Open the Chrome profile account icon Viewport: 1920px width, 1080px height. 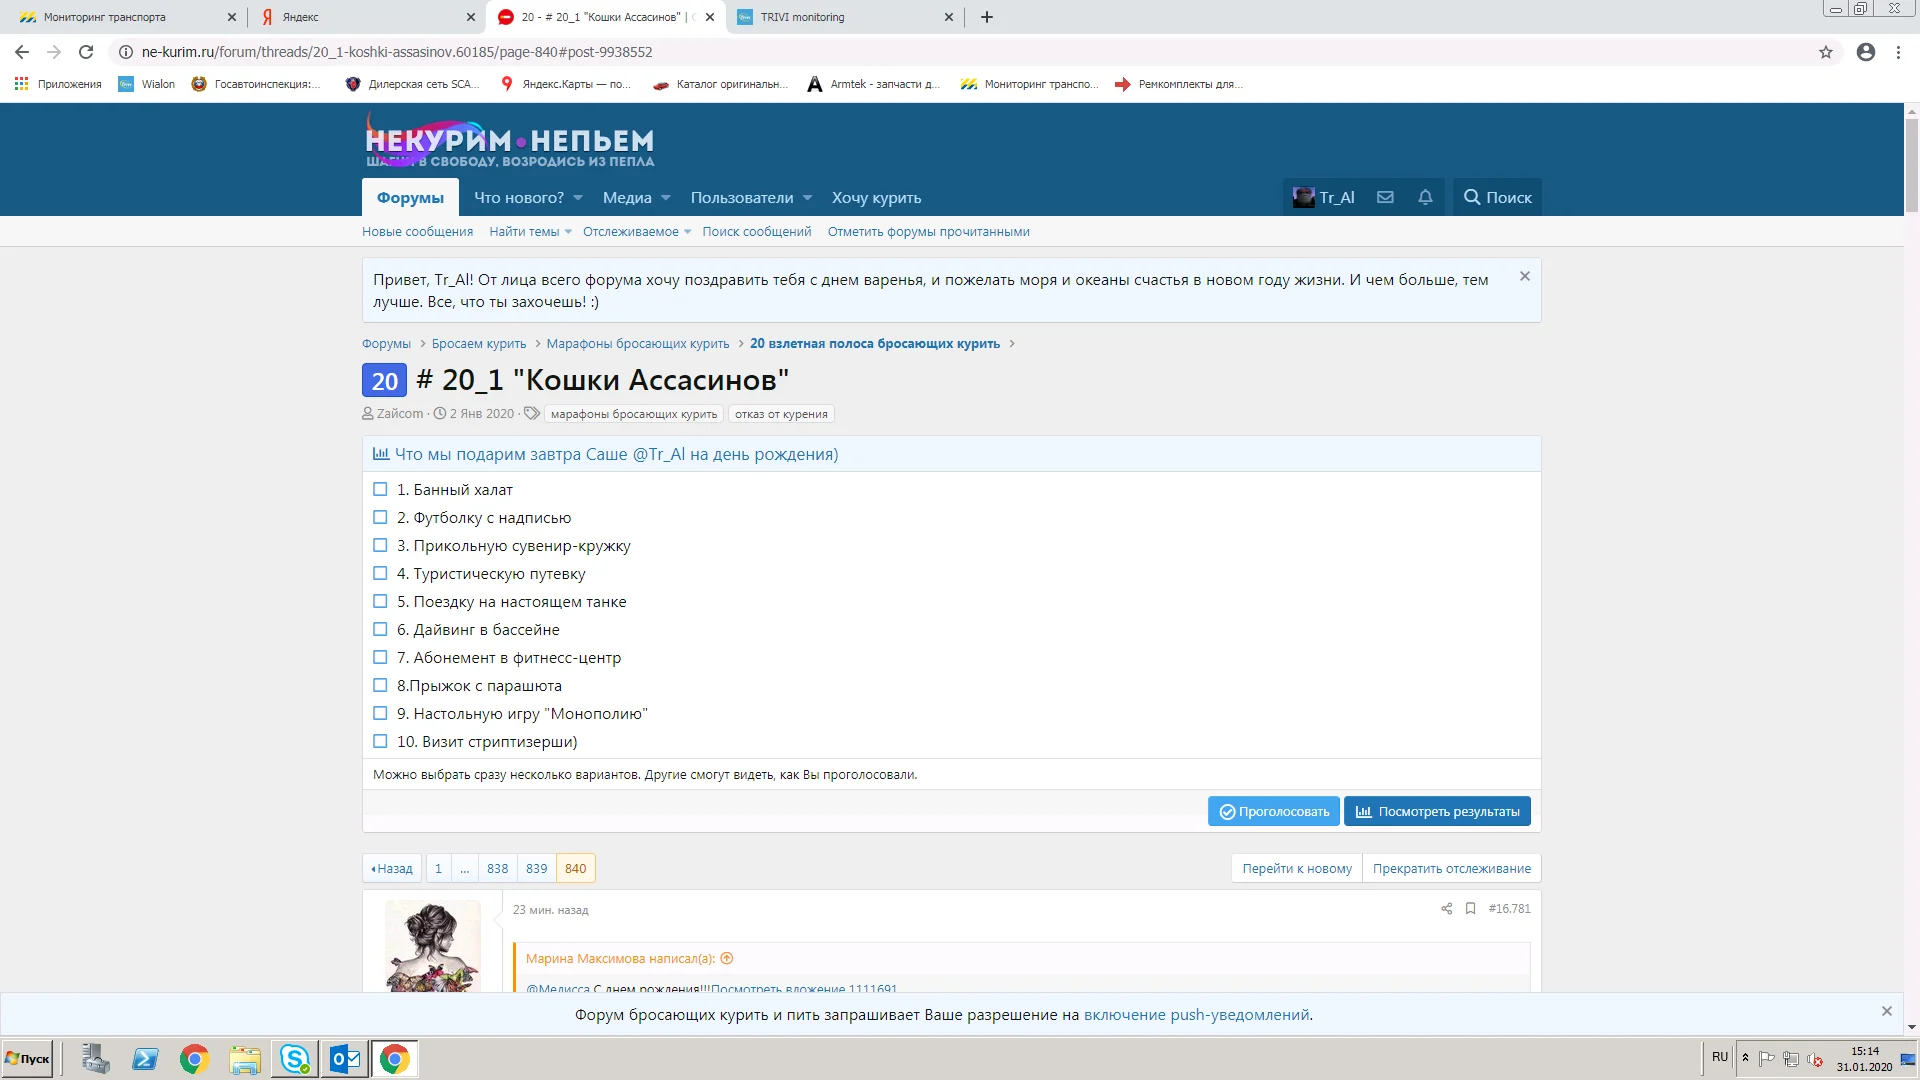click(1865, 52)
